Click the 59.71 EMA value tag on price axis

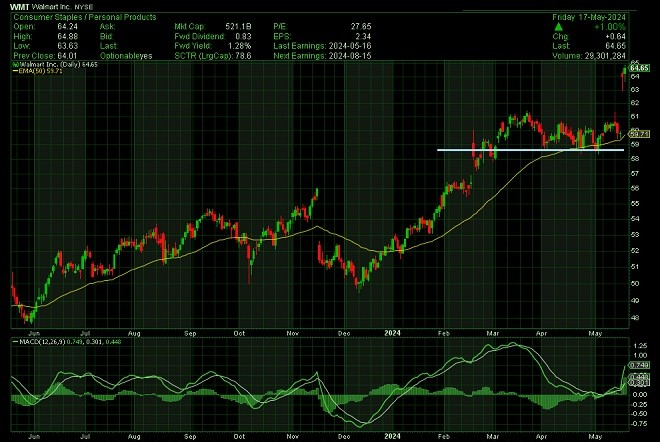pos(640,134)
